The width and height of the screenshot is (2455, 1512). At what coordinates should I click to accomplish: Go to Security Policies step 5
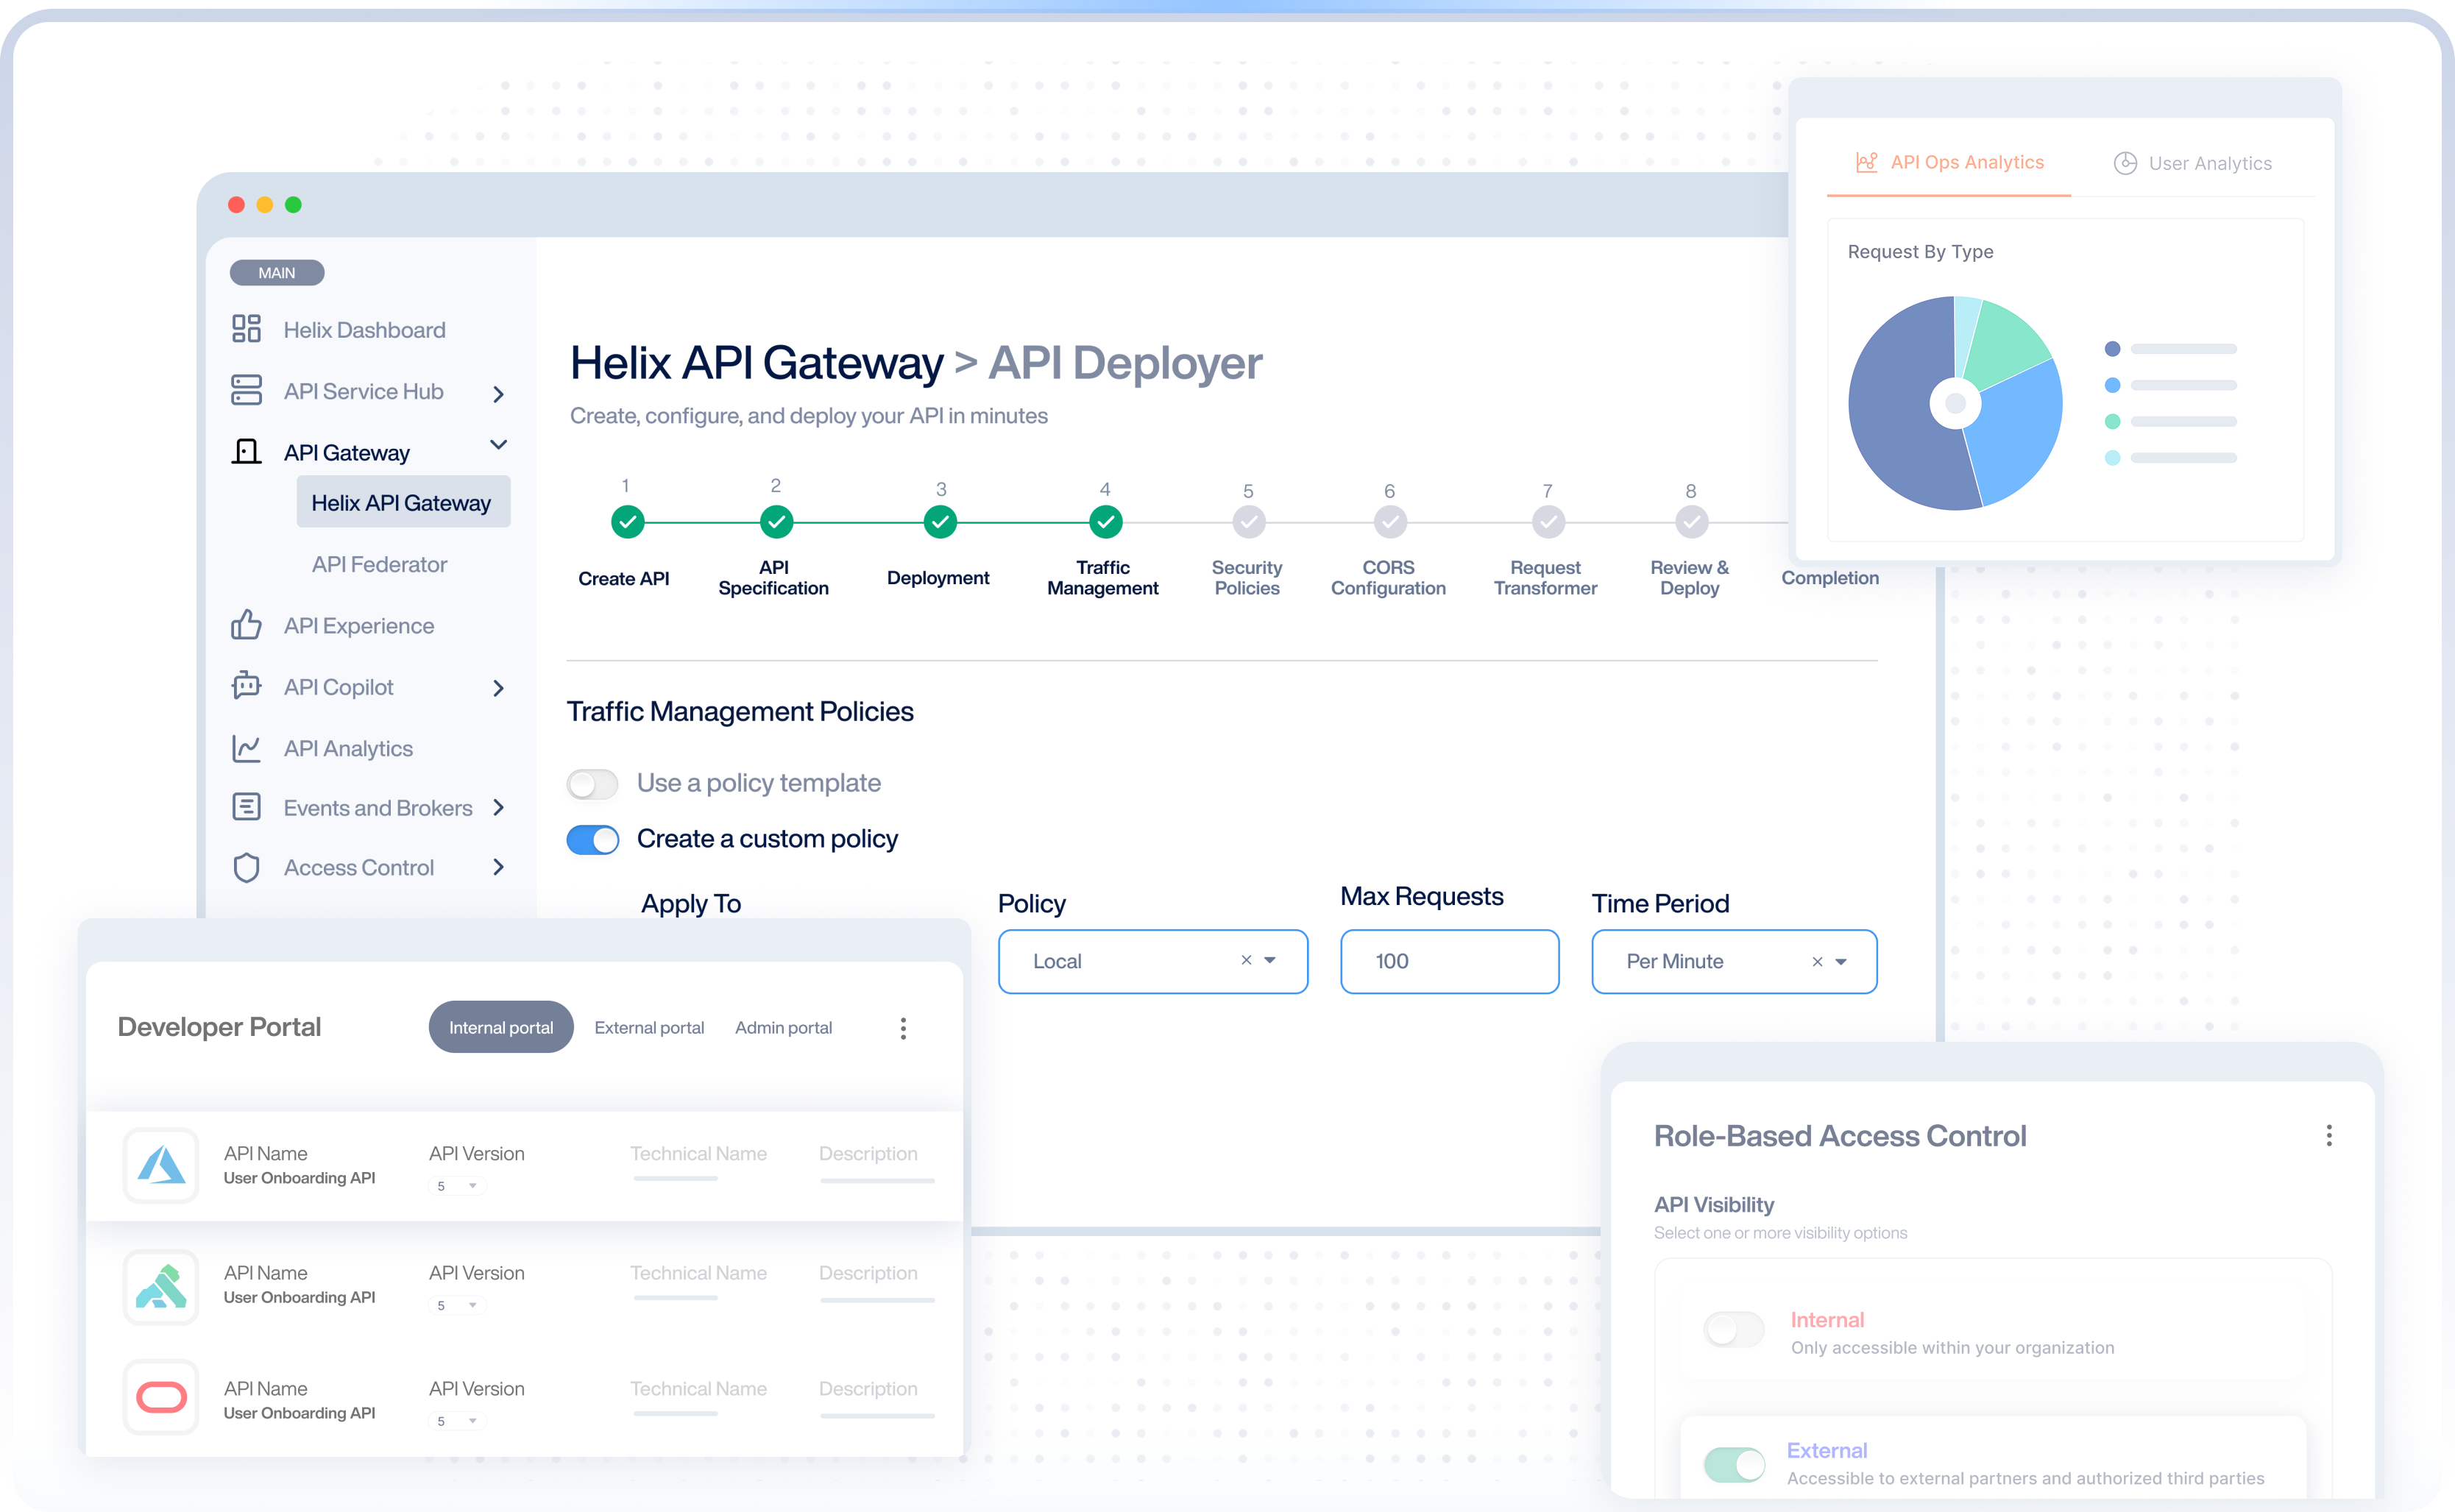1248,522
